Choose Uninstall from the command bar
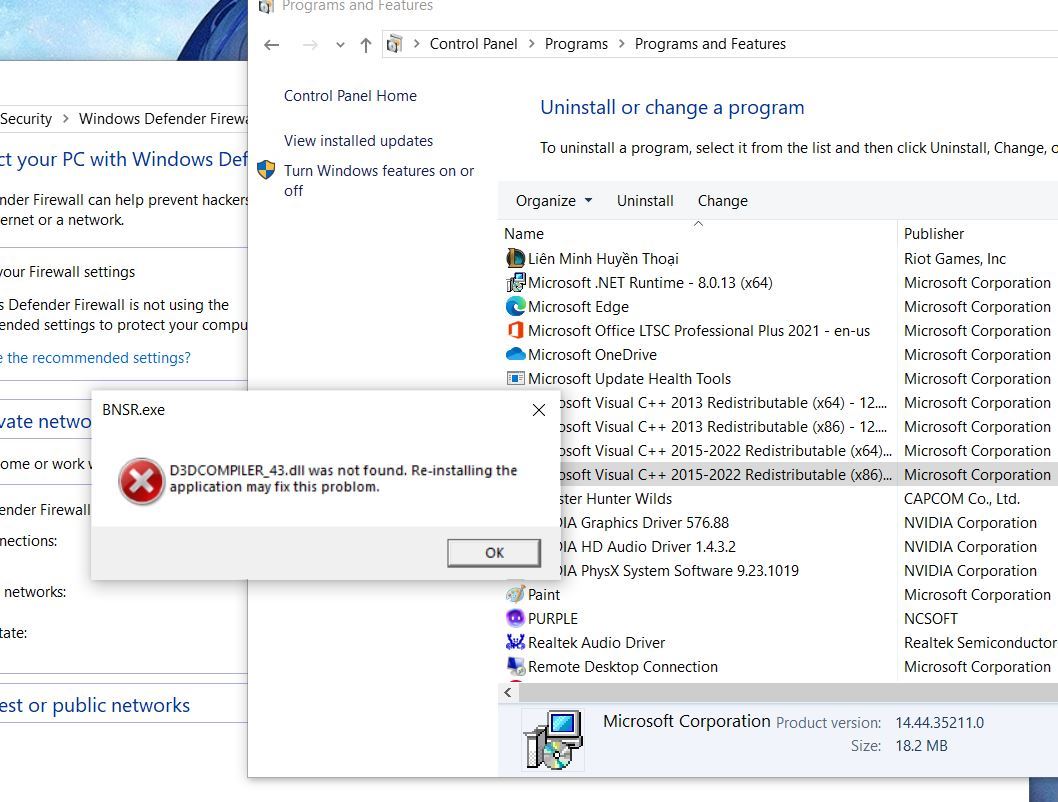This screenshot has height=802, width=1058. coord(644,200)
